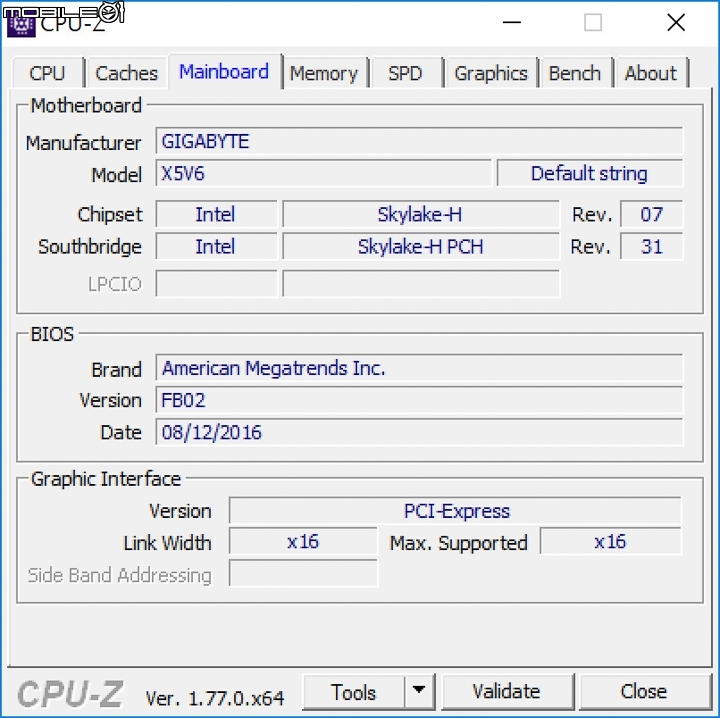Click the Motherboard group heading
This screenshot has height=718, width=720.
pyautogui.click(x=86, y=106)
